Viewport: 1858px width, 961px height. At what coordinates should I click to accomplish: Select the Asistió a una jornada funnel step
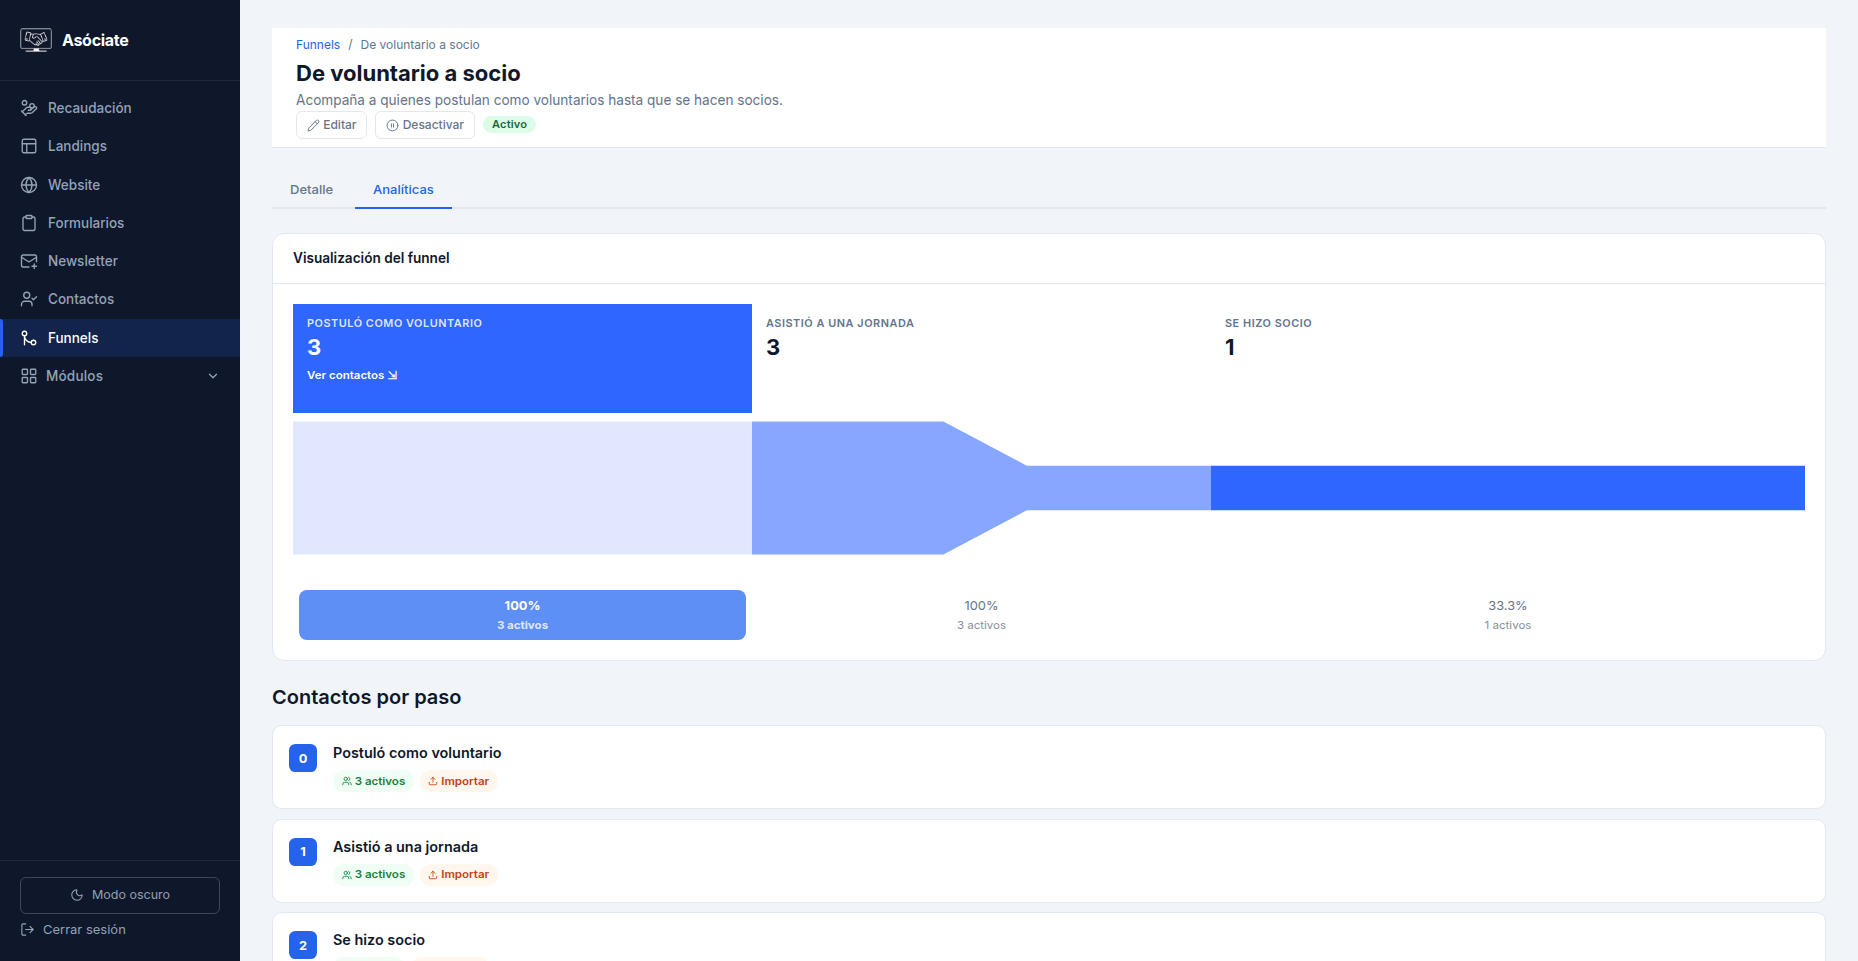coord(981,358)
